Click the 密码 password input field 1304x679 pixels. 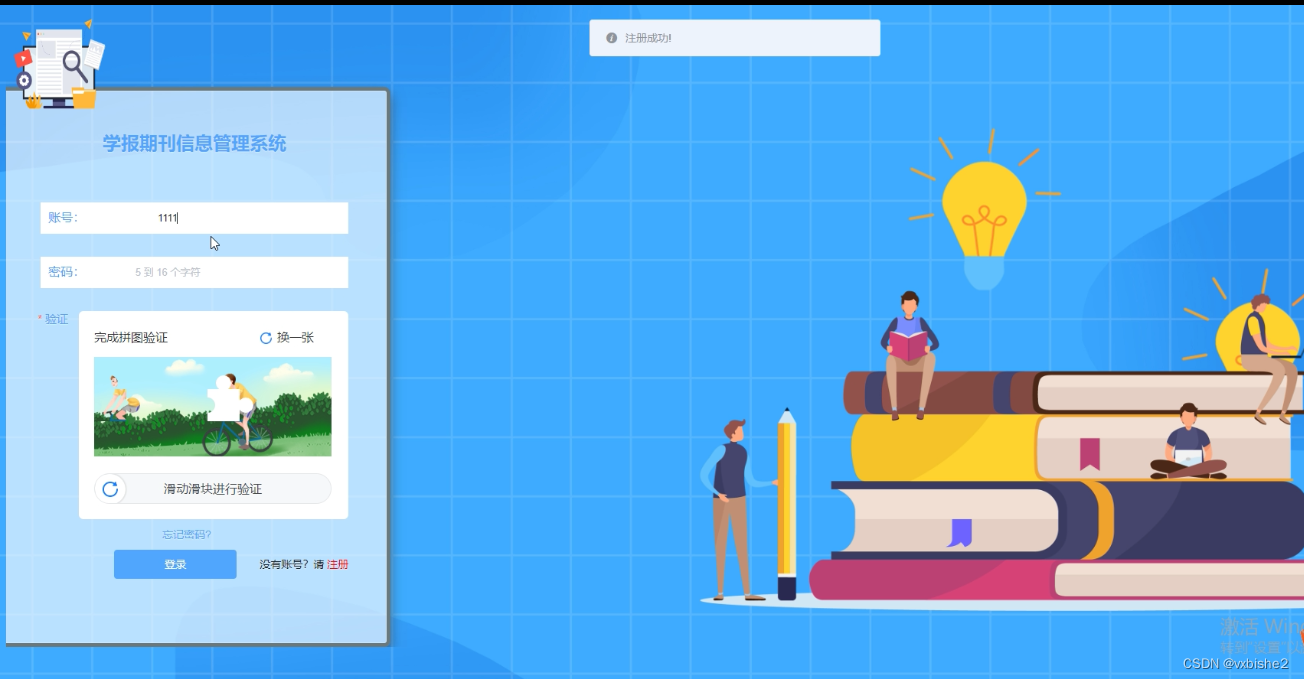click(x=194, y=272)
